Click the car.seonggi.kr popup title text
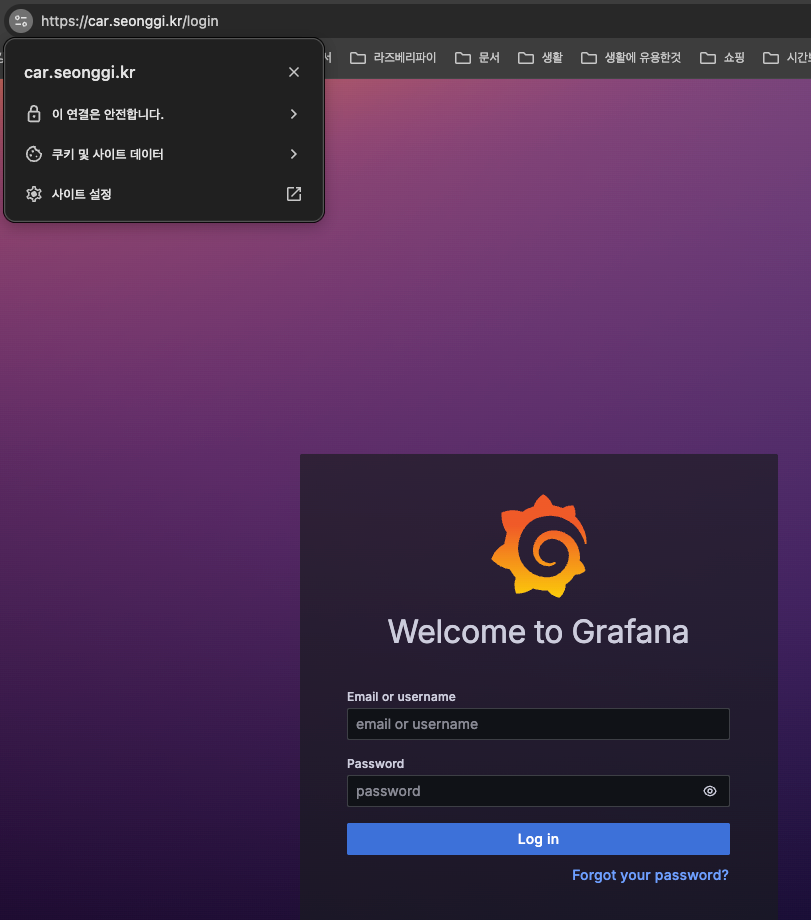Screen dimensions: 811x920 (x=80, y=72)
